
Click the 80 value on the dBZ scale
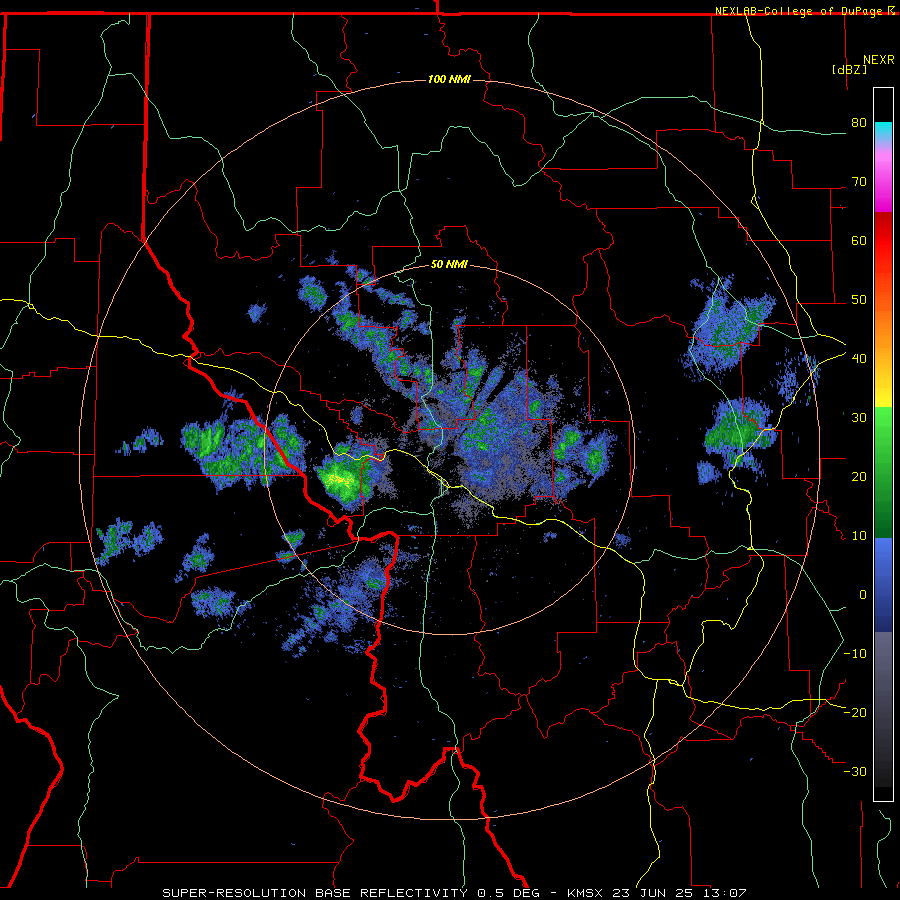pyautogui.click(x=859, y=122)
